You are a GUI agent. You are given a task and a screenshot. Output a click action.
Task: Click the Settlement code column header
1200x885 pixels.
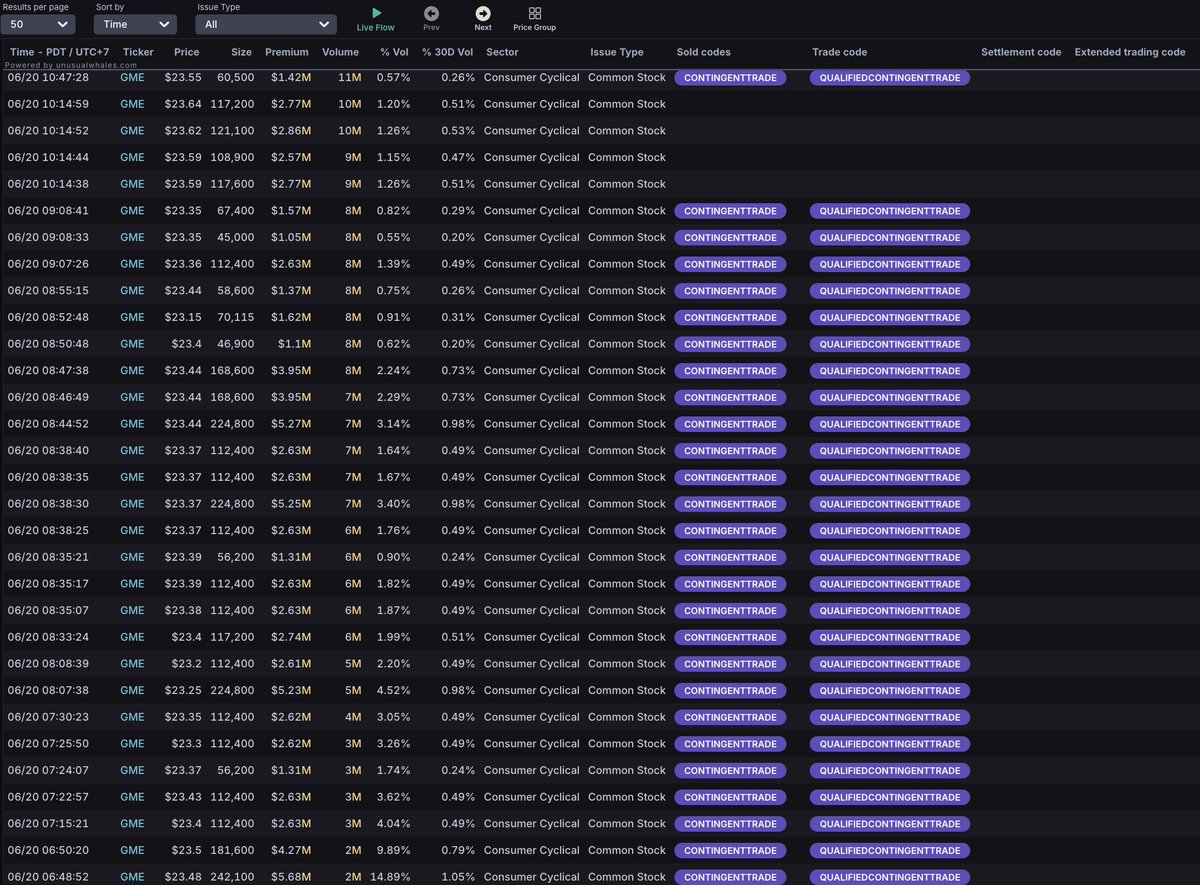click(1021, 51)
